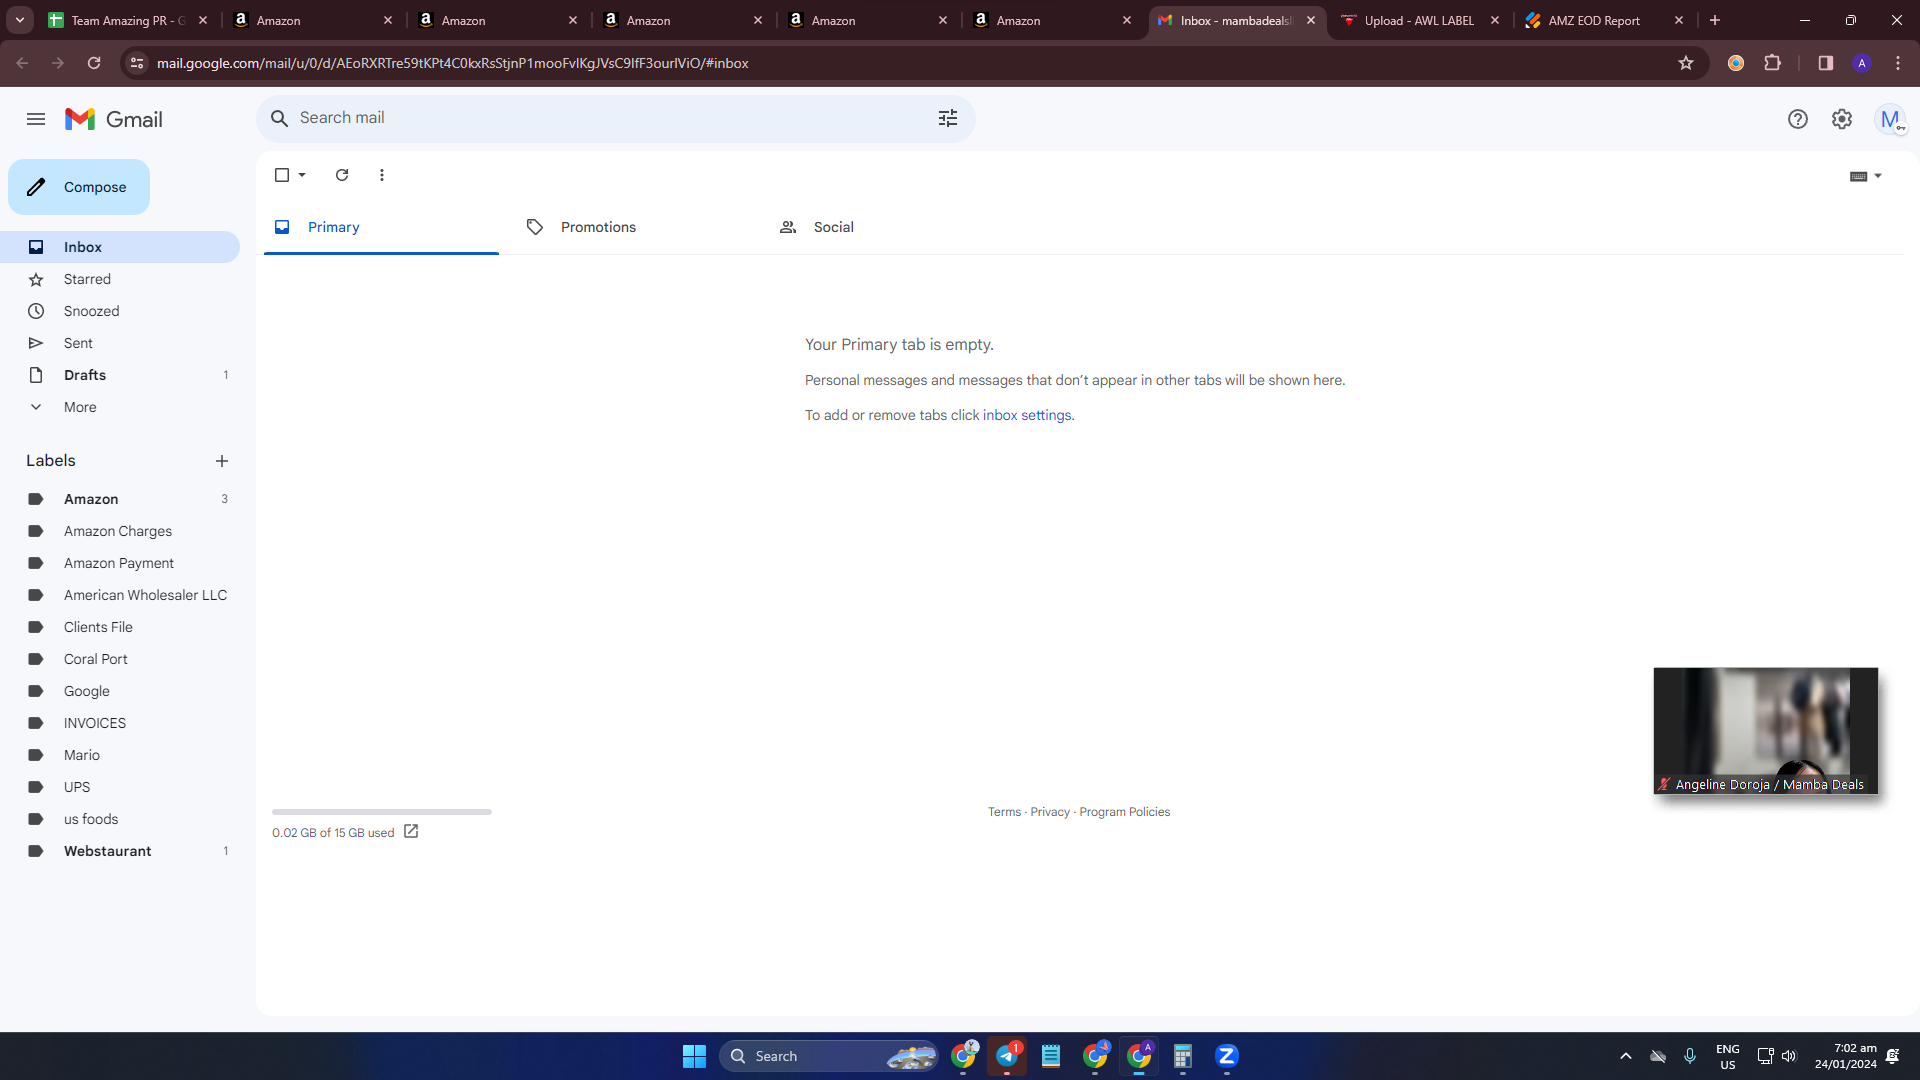Open the Coral Port label
1920x1080 pixels.
pyautogui.click(x=120, y=659)
